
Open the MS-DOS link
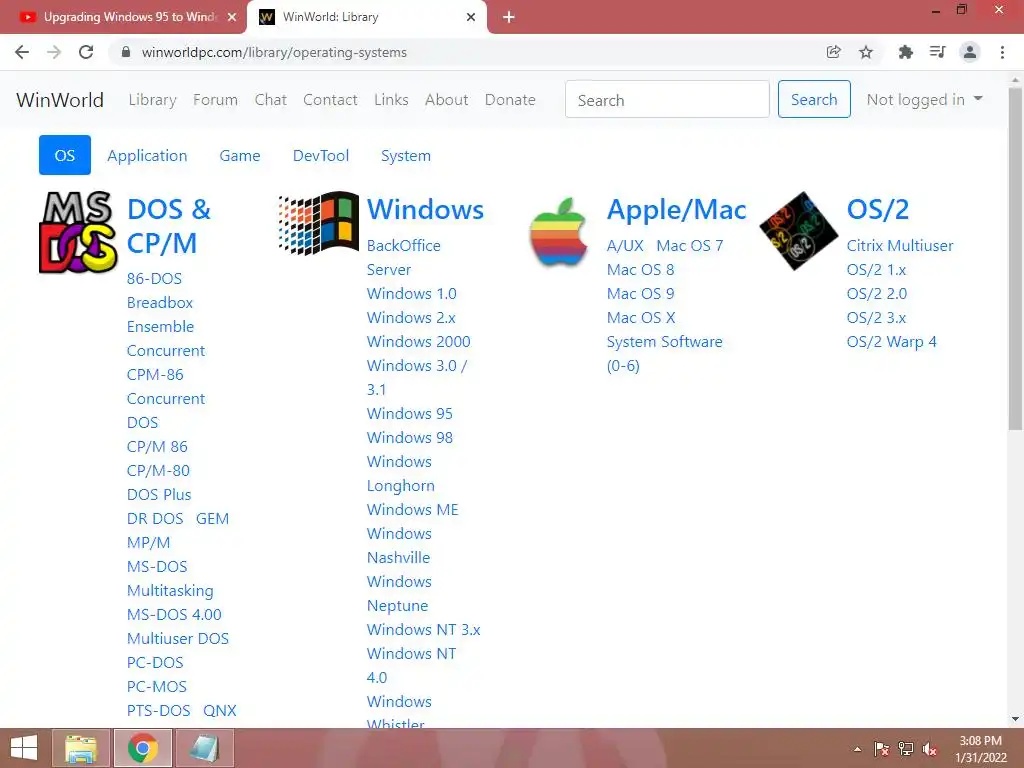(157, 566)
